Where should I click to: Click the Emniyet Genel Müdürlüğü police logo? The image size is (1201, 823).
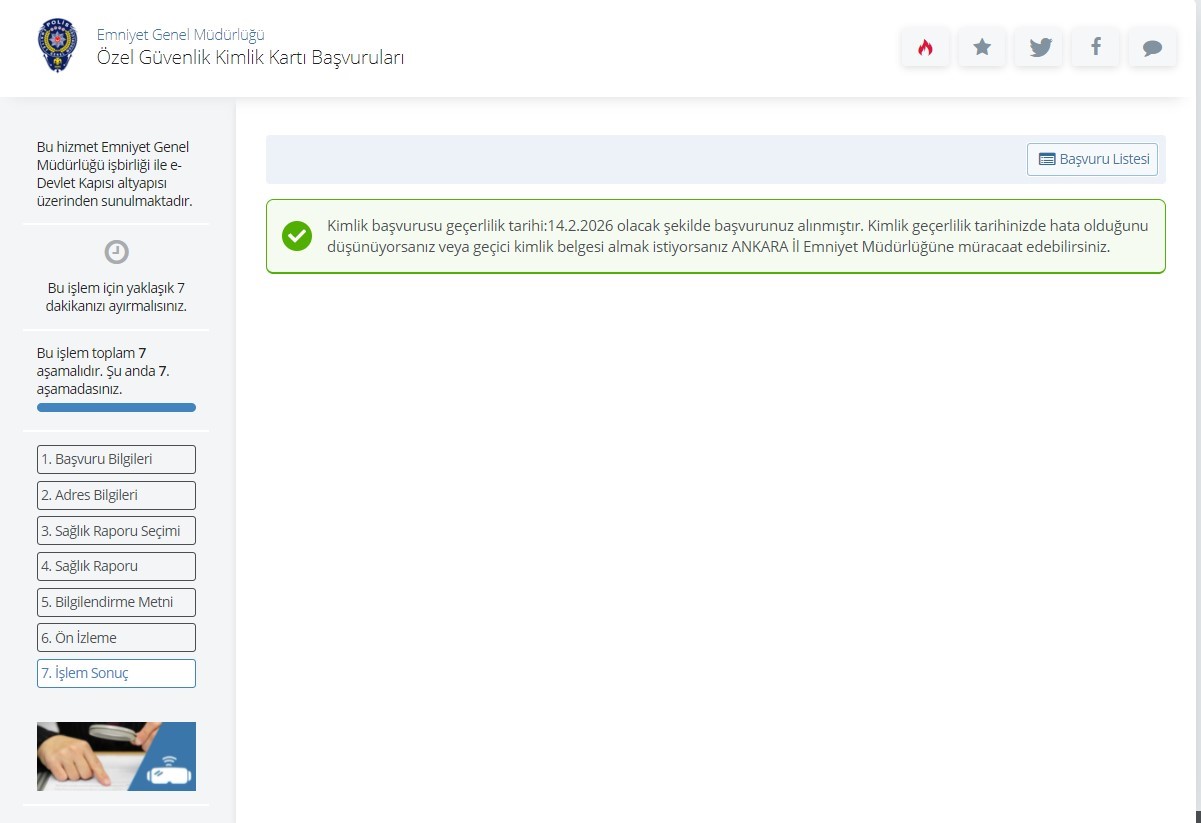coord(56,46)
